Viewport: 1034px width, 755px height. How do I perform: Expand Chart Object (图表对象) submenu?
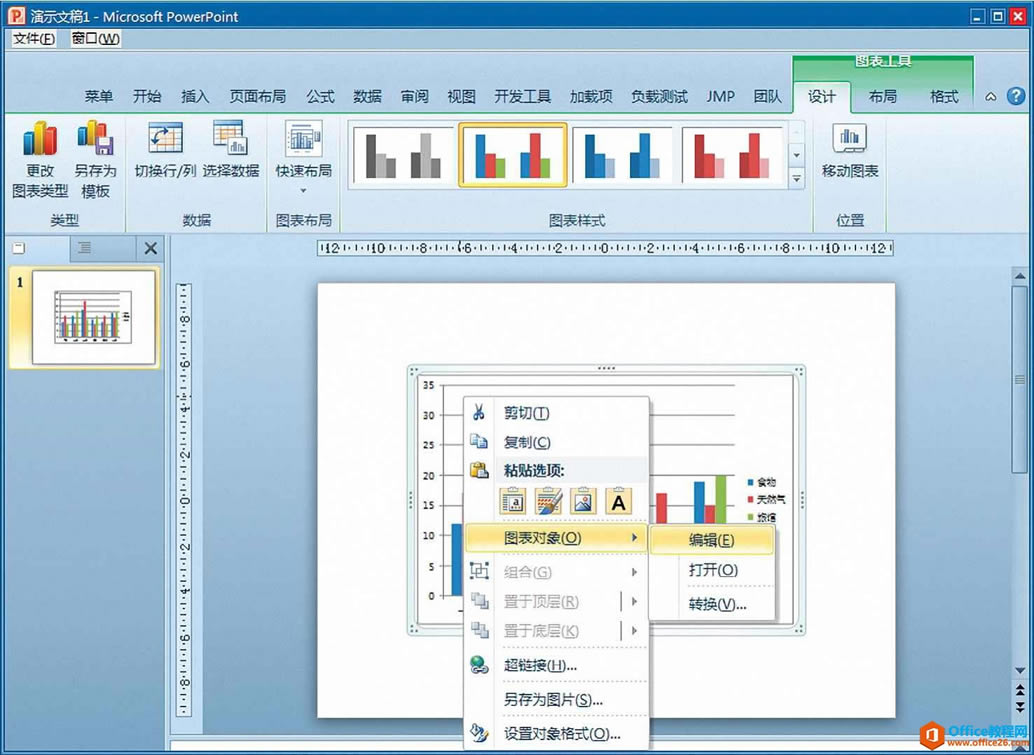click(557, 538)
